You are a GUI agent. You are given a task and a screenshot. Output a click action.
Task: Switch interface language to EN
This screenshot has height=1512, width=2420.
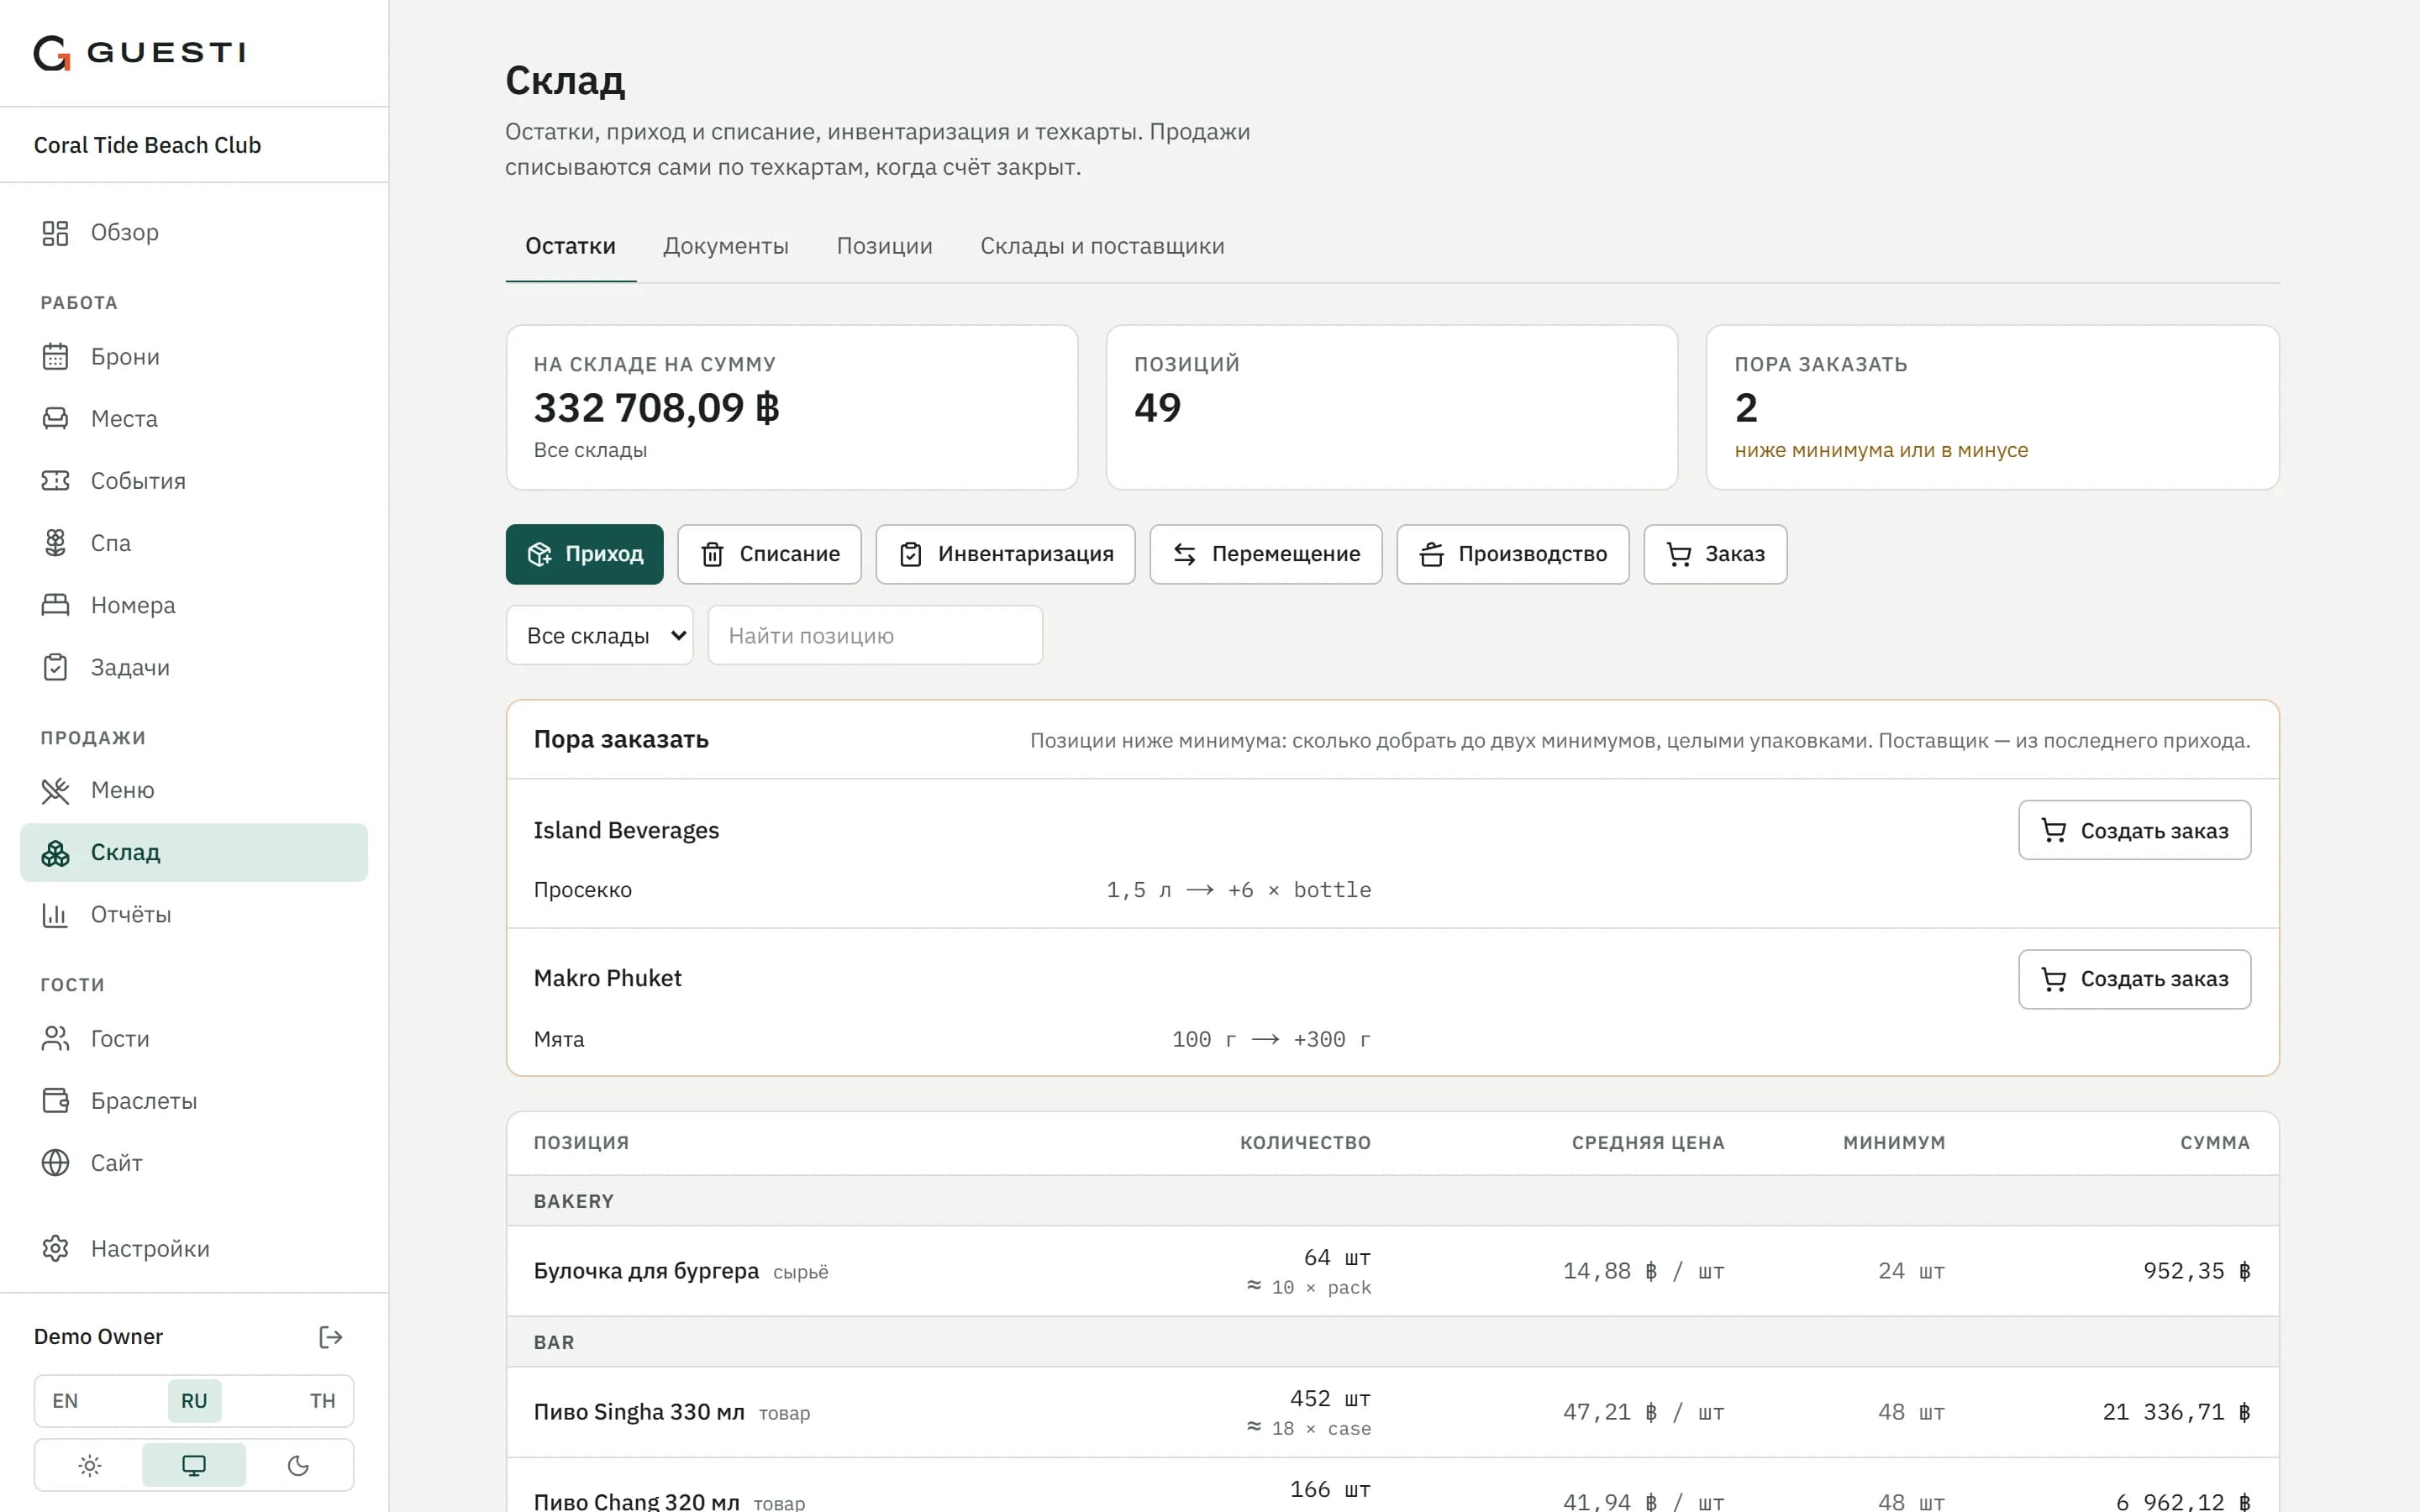tap(65, 1400)
